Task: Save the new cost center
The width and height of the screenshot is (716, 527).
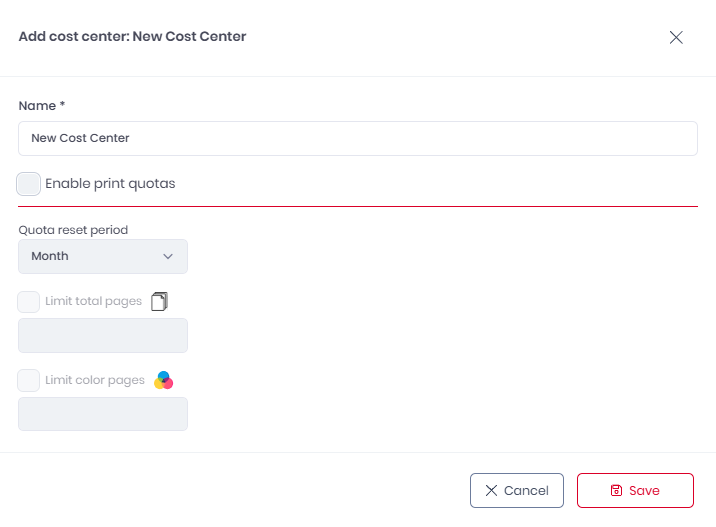Action: click(635, 491)
